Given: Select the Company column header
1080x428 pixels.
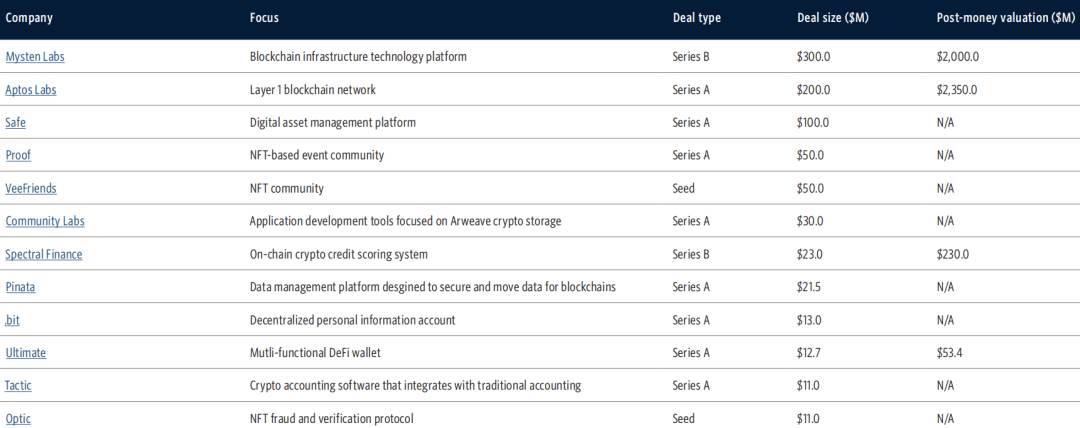Looking at the screenshot, I should point(29,19).
